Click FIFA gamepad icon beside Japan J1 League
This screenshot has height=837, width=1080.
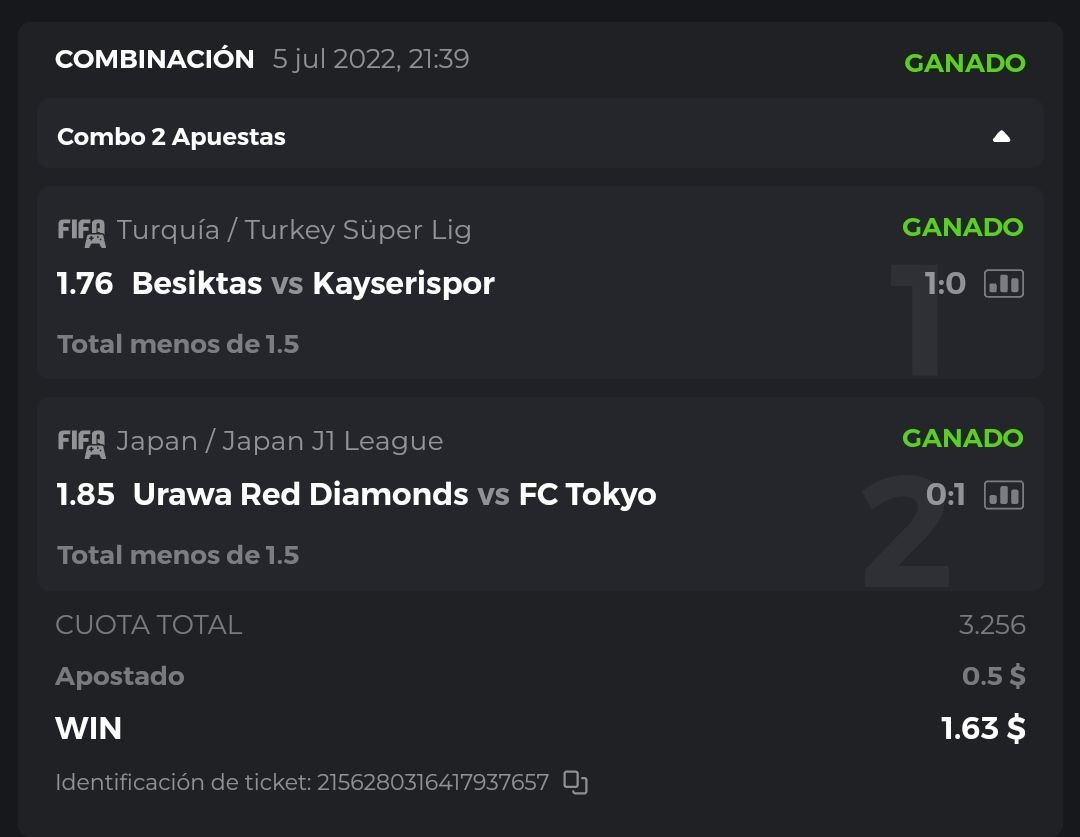click(81, 443)
